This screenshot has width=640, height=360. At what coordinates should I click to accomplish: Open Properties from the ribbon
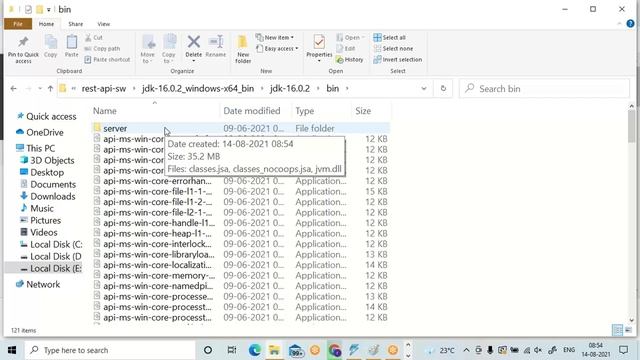[x=319, y=48]
